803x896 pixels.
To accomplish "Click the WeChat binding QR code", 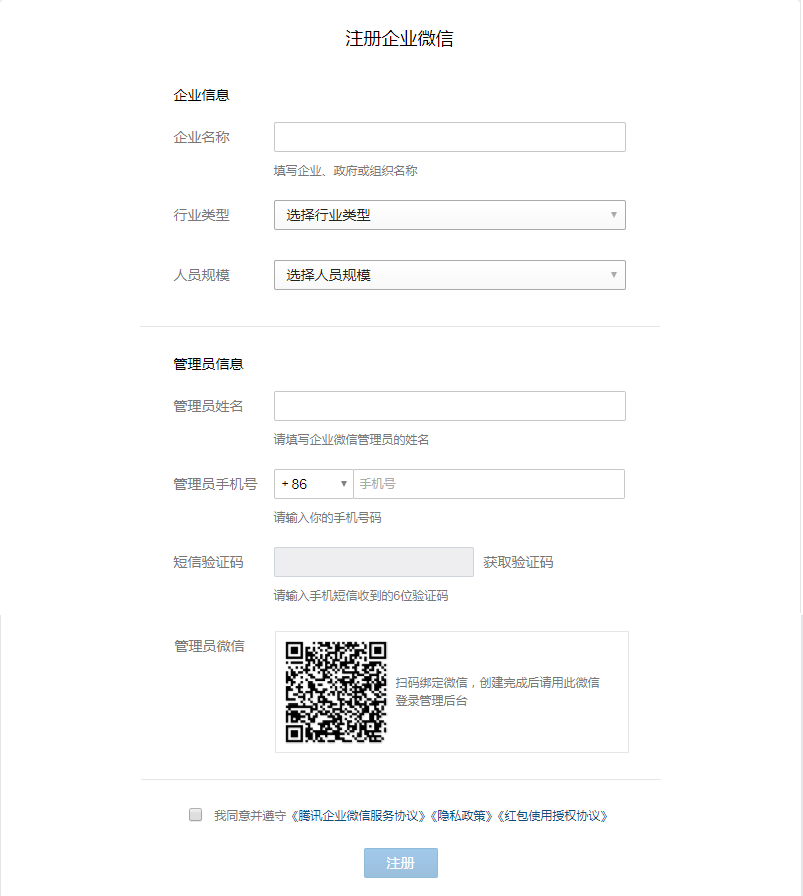I will 336,692.
